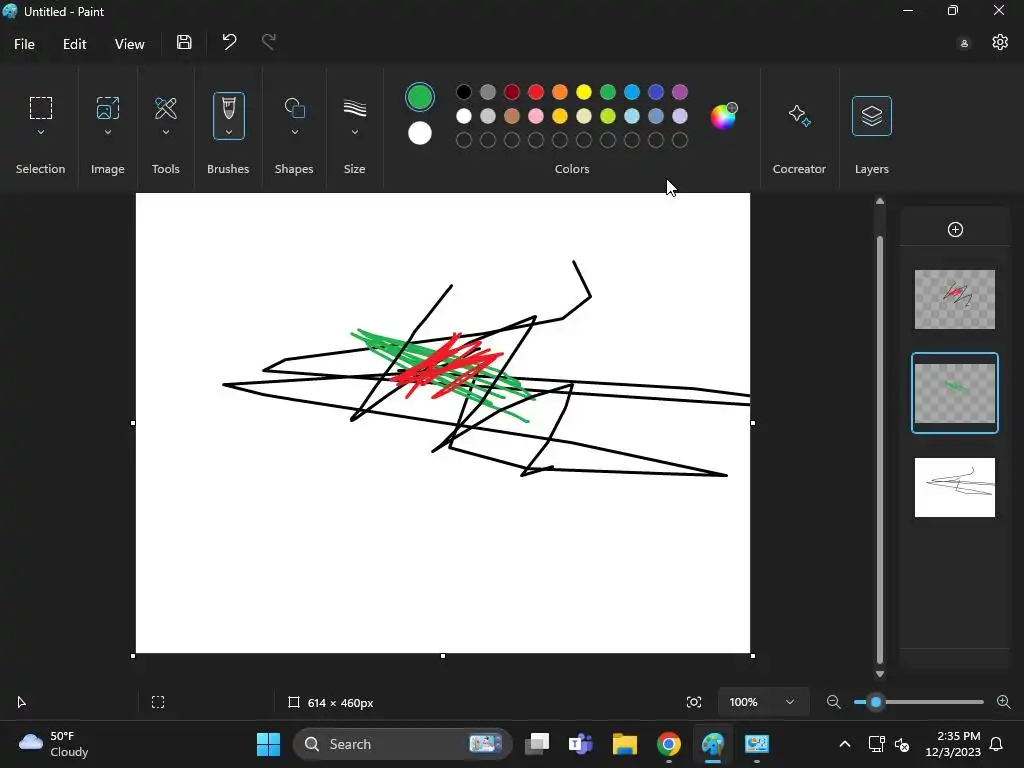Pick the yellow color swatch
Image resolution: width=1024 pixels, height=768 pixels.
click(x=584, y=92)
